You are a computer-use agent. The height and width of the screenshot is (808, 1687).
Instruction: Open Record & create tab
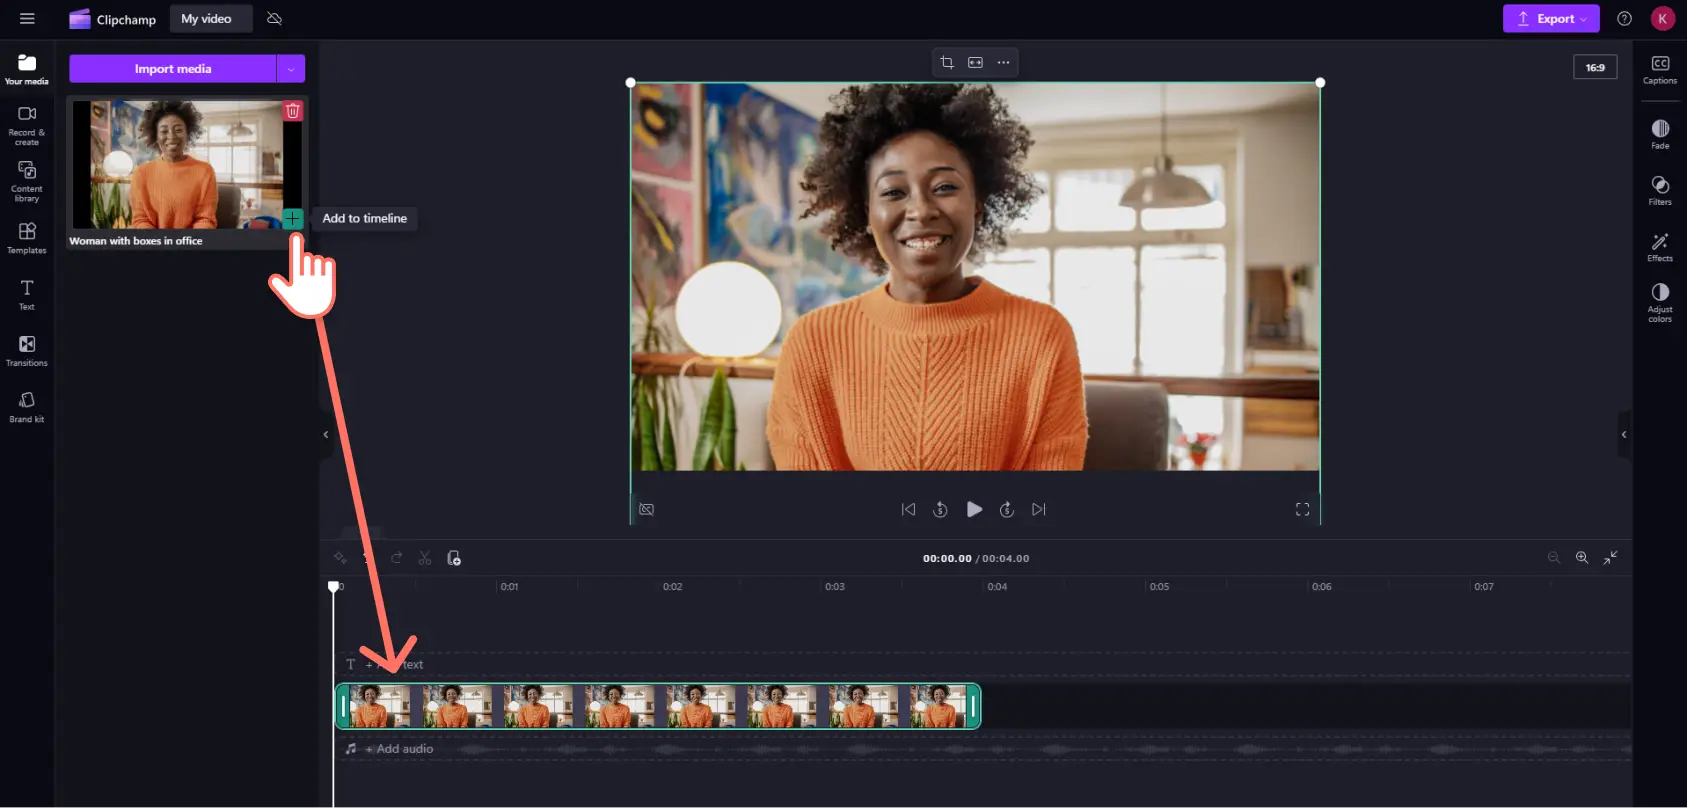[27, 126]
